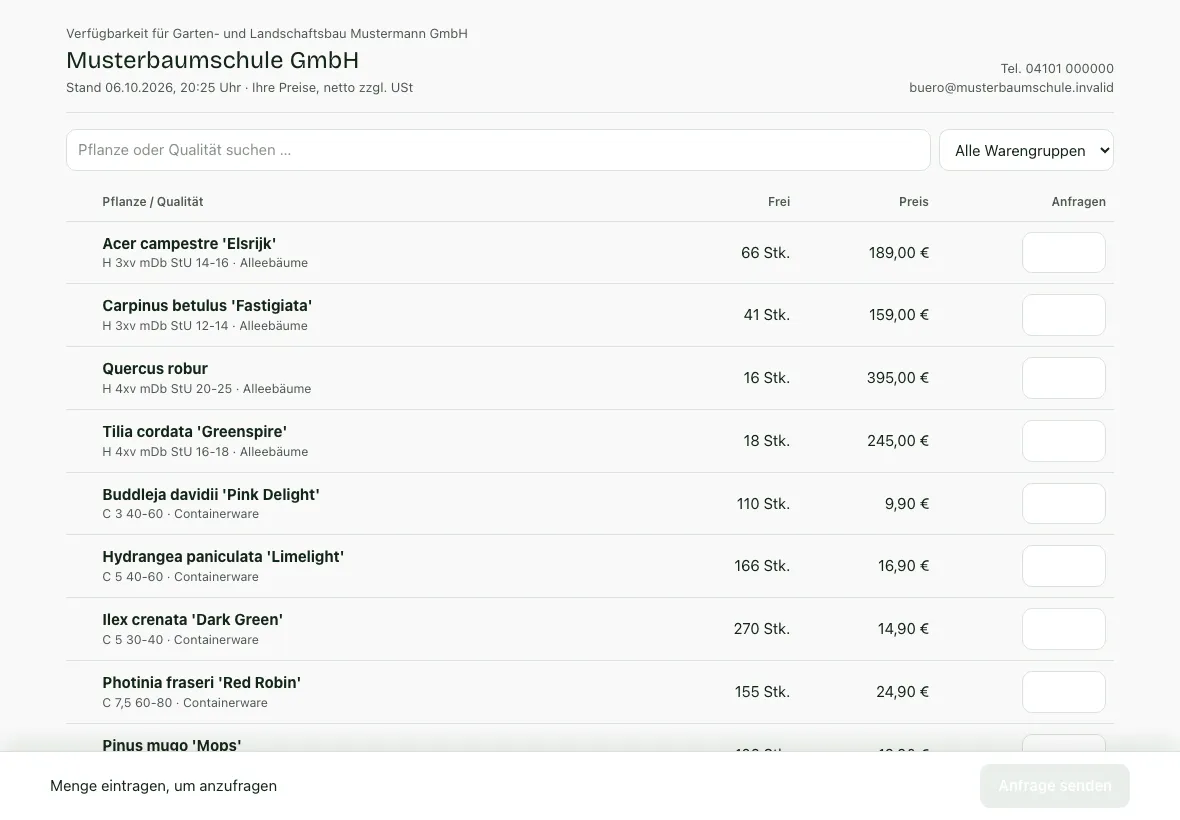
Task: Focus quantity field for Acer campestre 'Elsrijk'
Action: coord(1063,253)
